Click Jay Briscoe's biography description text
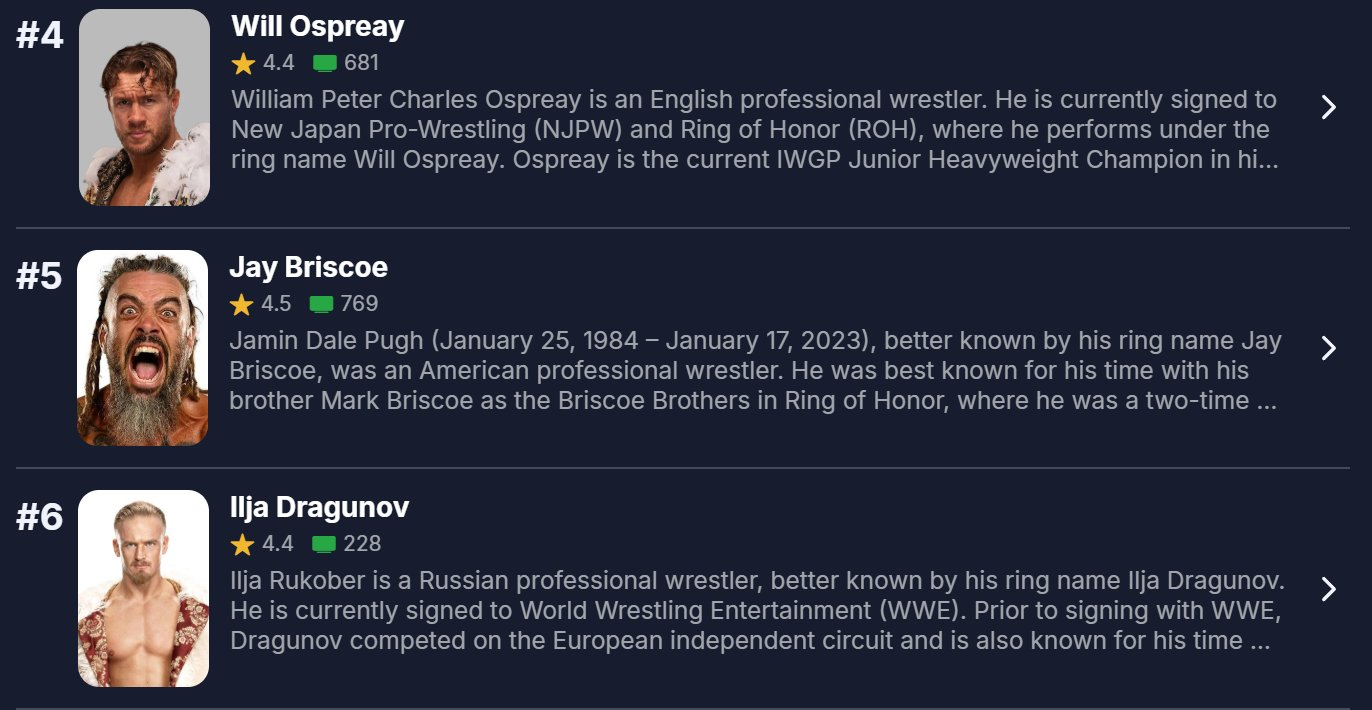The image size is (1372, 710). click(x=754, y=371)
